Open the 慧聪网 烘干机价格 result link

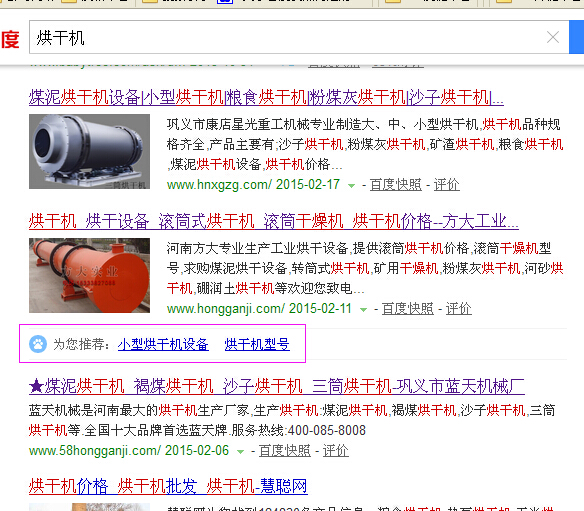tap(168, 486)
